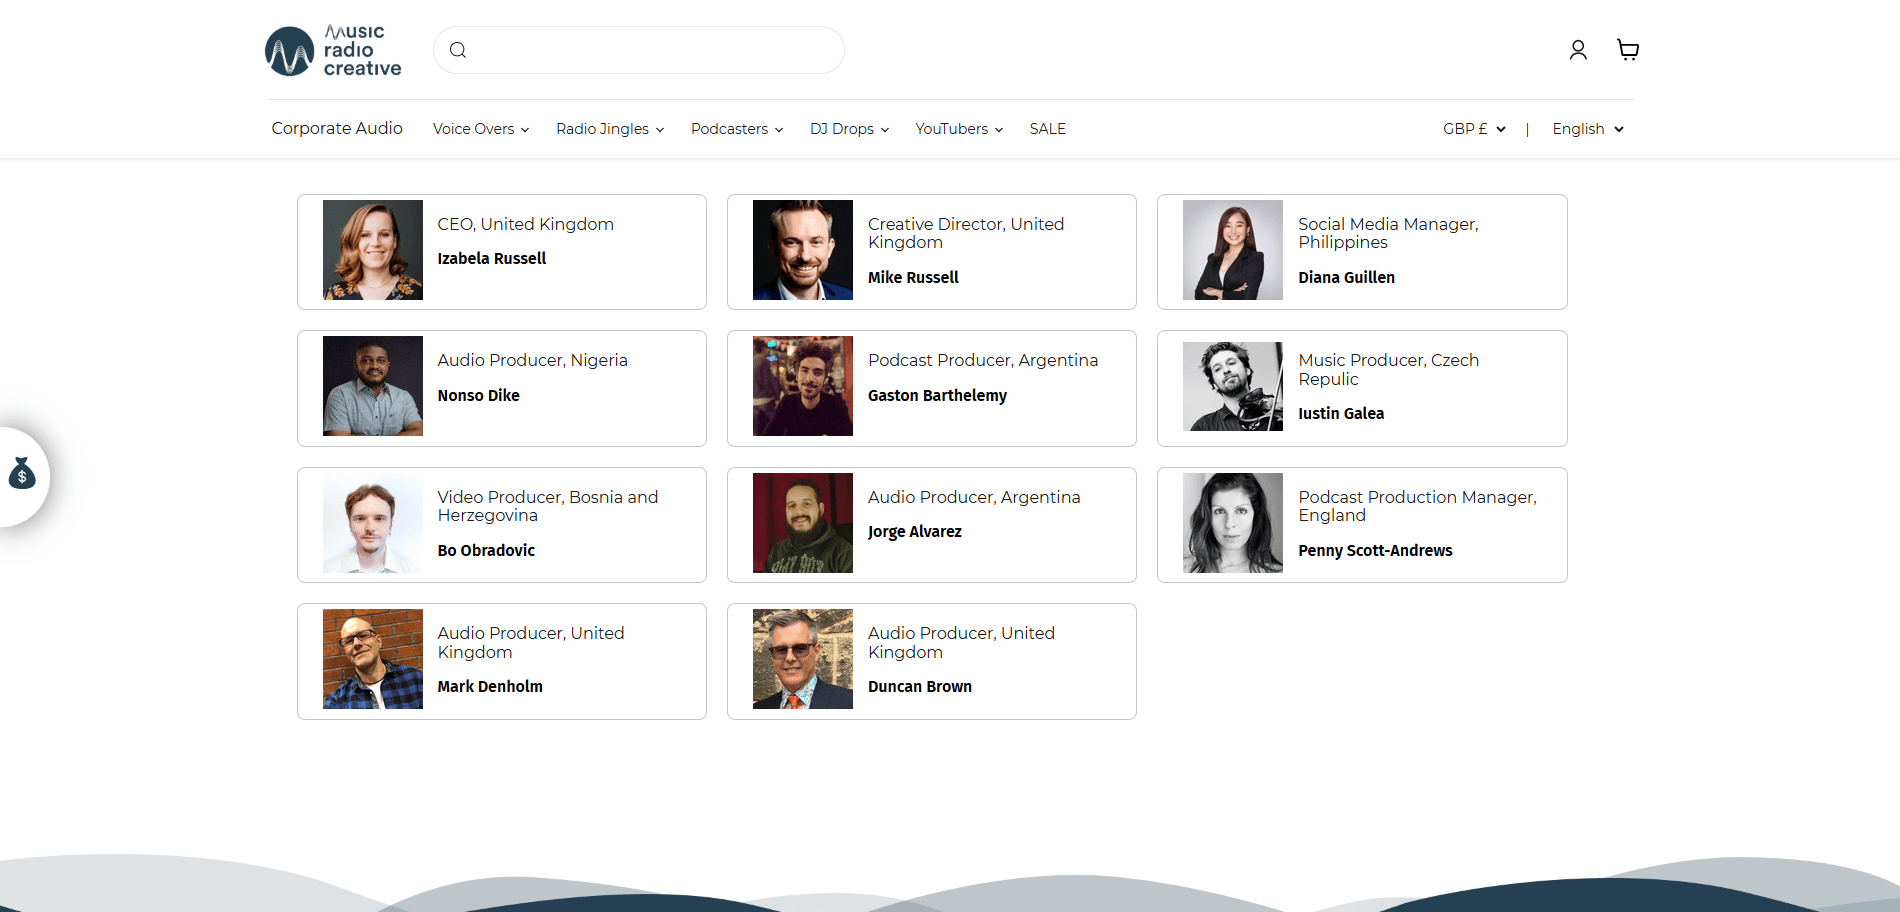Click Mike Russell's Creative Director card
Image resolution: width=1900 pixels, height=912 pixels.
point(931,251)
